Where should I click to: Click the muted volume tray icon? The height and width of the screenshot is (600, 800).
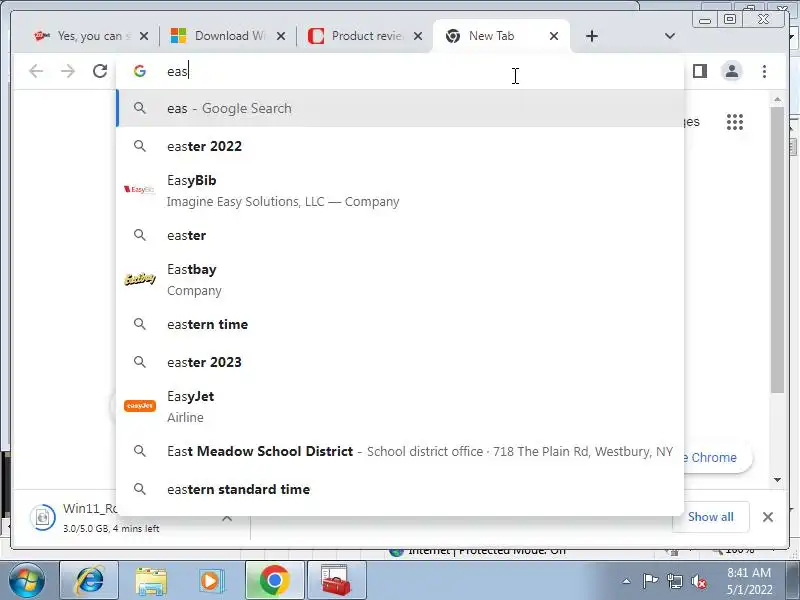point(698,581)
